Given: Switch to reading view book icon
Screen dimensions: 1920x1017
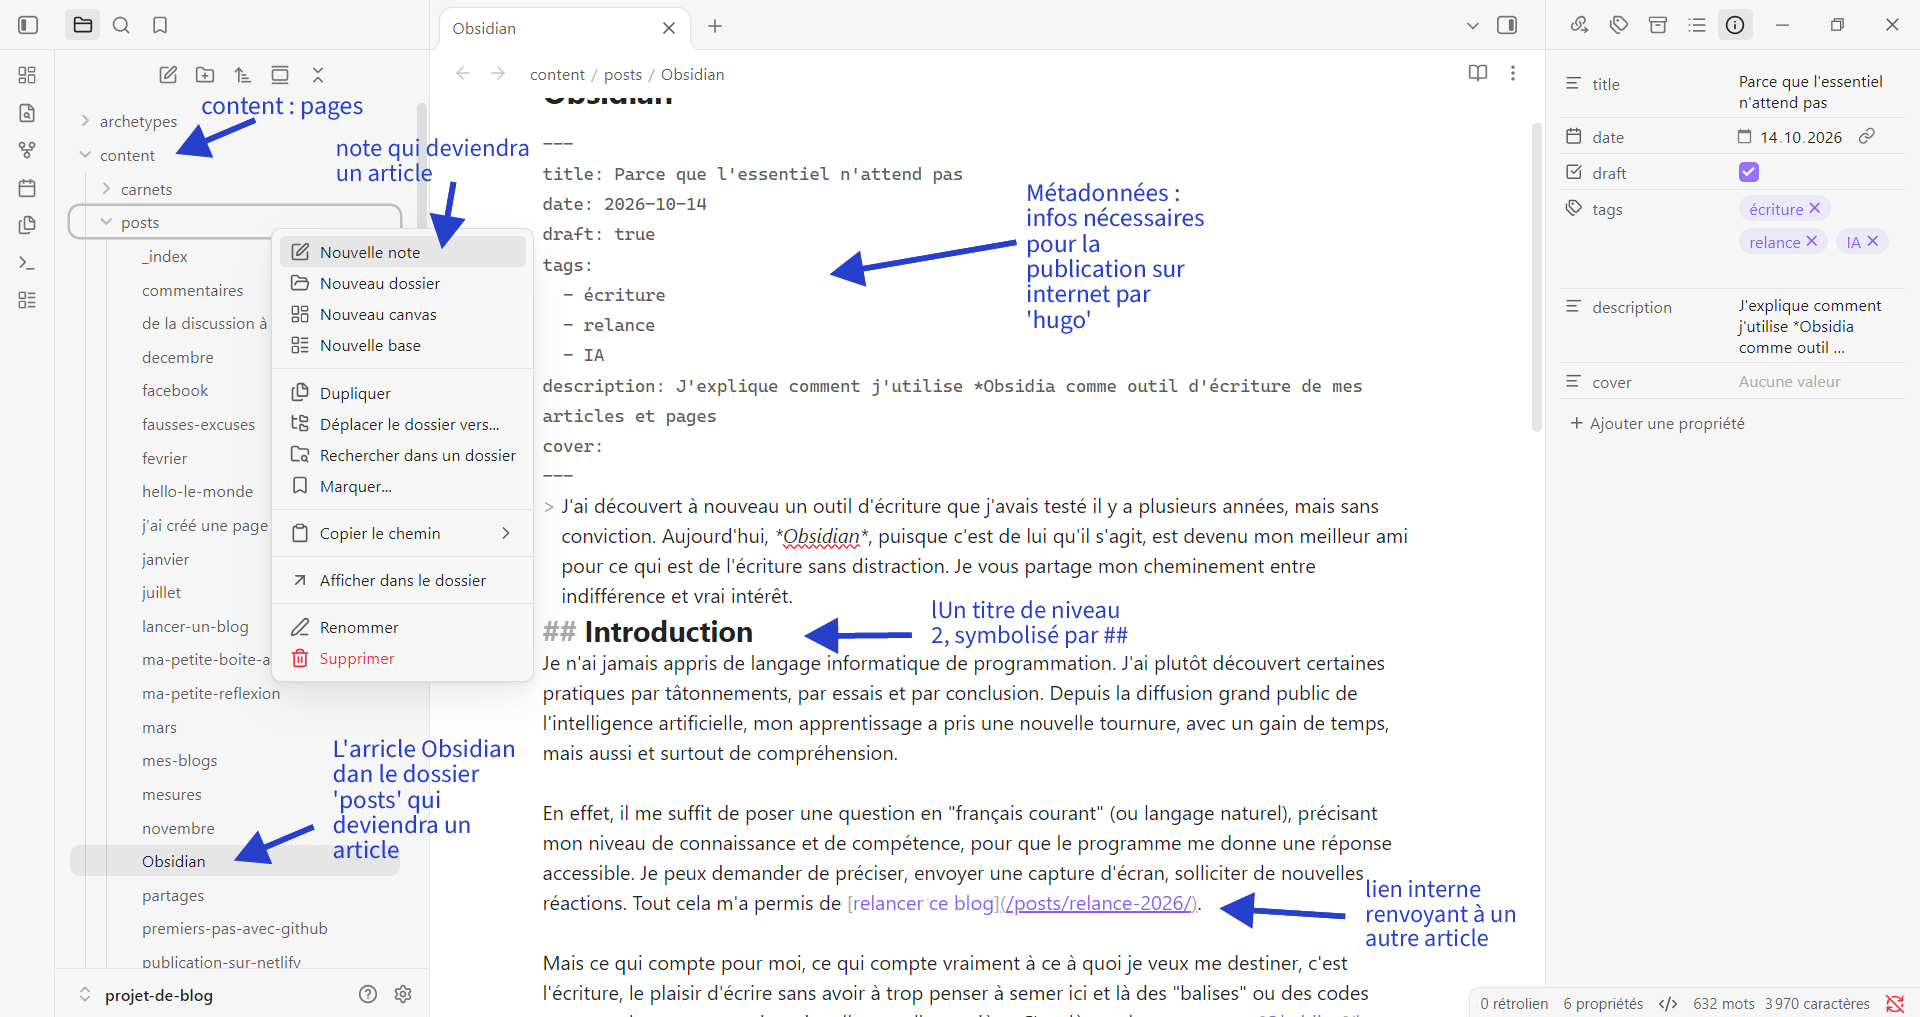Looking at the screenshot, I should click(1478, 73).
